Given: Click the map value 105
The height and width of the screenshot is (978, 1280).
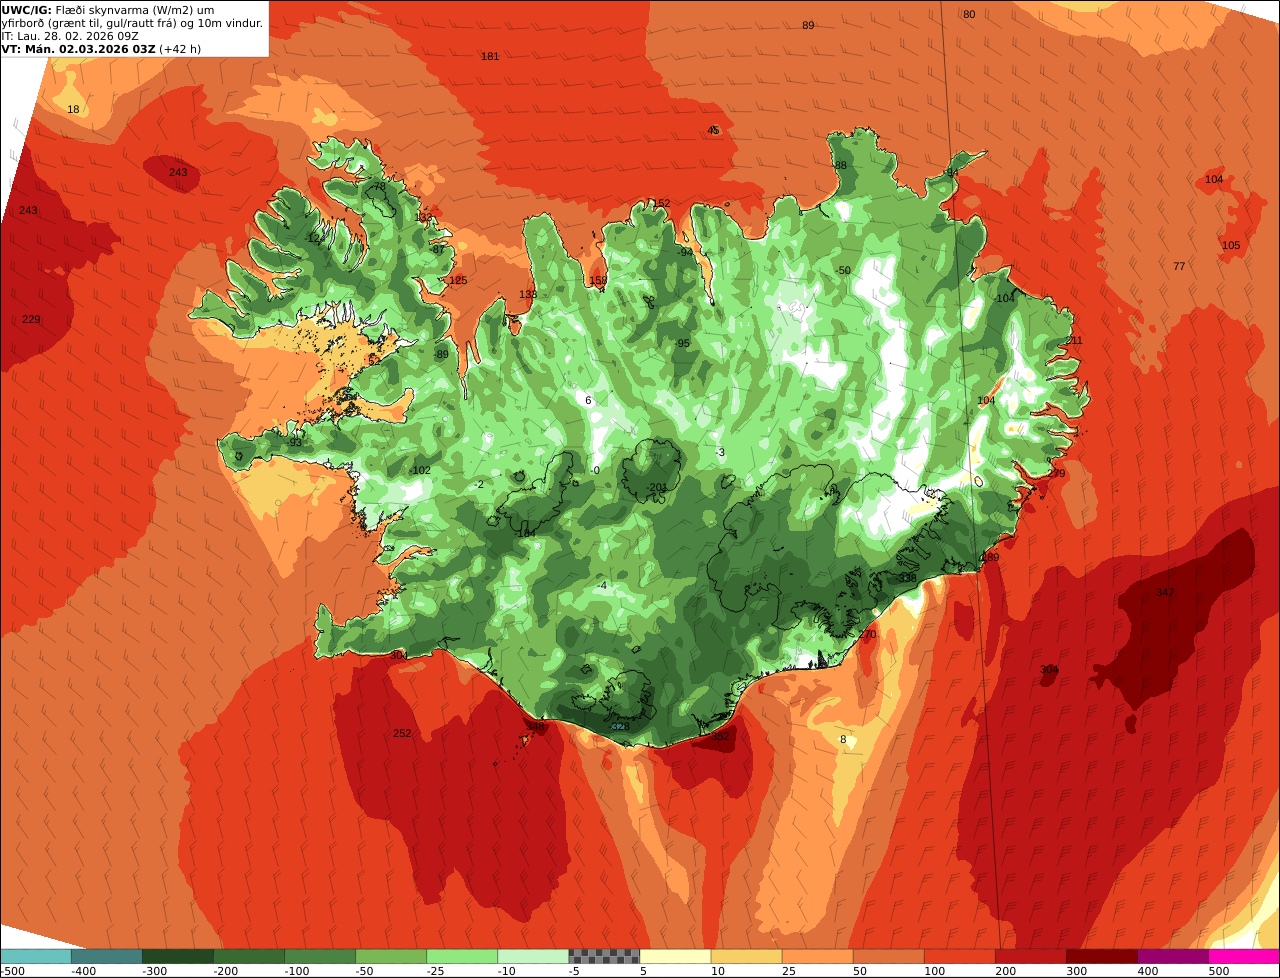Looking at the screenshot, I should (x=1231, y=245).
